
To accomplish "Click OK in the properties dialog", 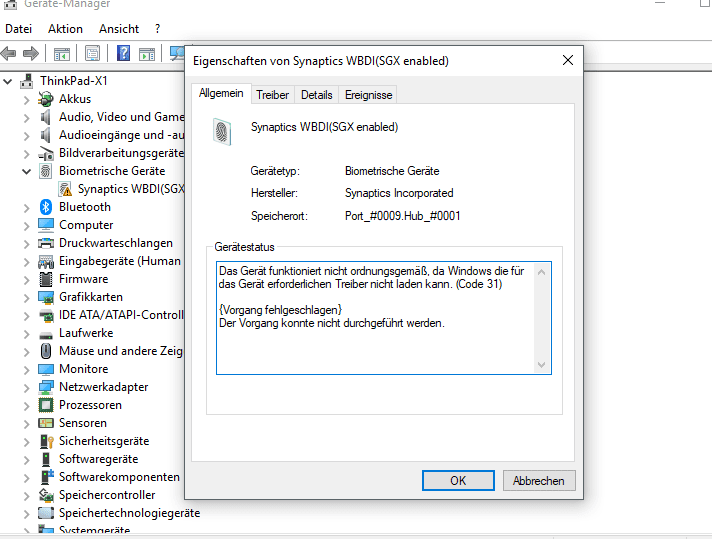I will (458, 480).
